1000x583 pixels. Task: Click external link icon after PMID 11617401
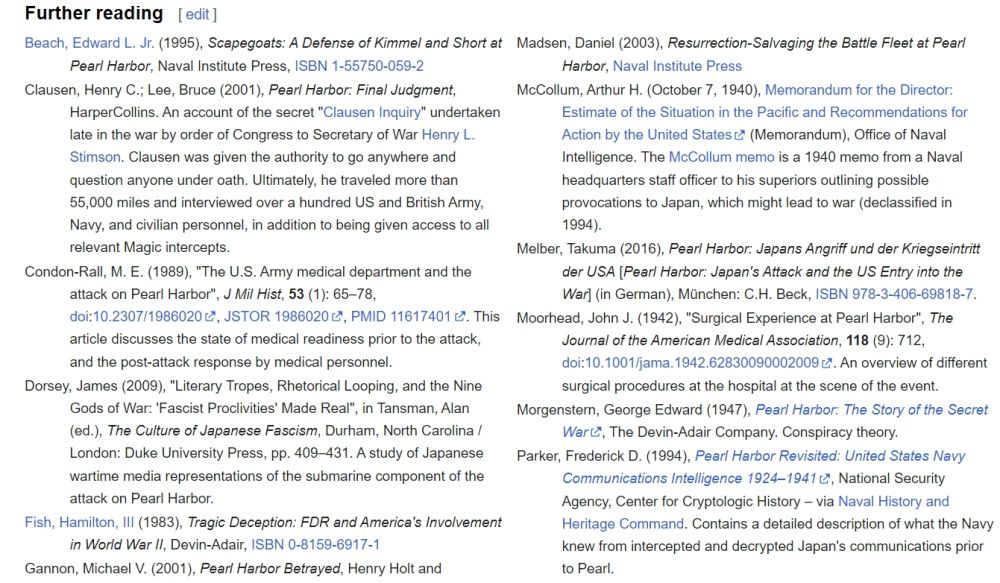[x=460, y=316]
